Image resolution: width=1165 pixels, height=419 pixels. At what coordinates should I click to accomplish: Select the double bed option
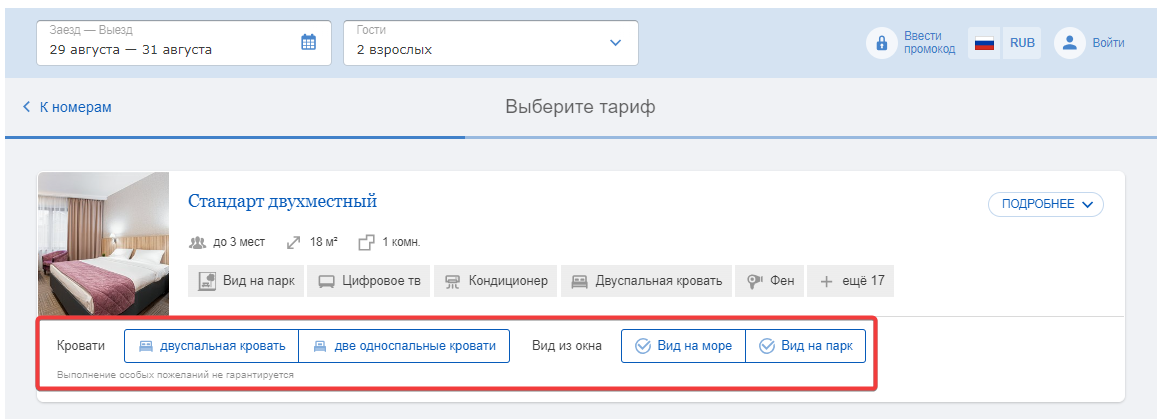click(212, 346)
